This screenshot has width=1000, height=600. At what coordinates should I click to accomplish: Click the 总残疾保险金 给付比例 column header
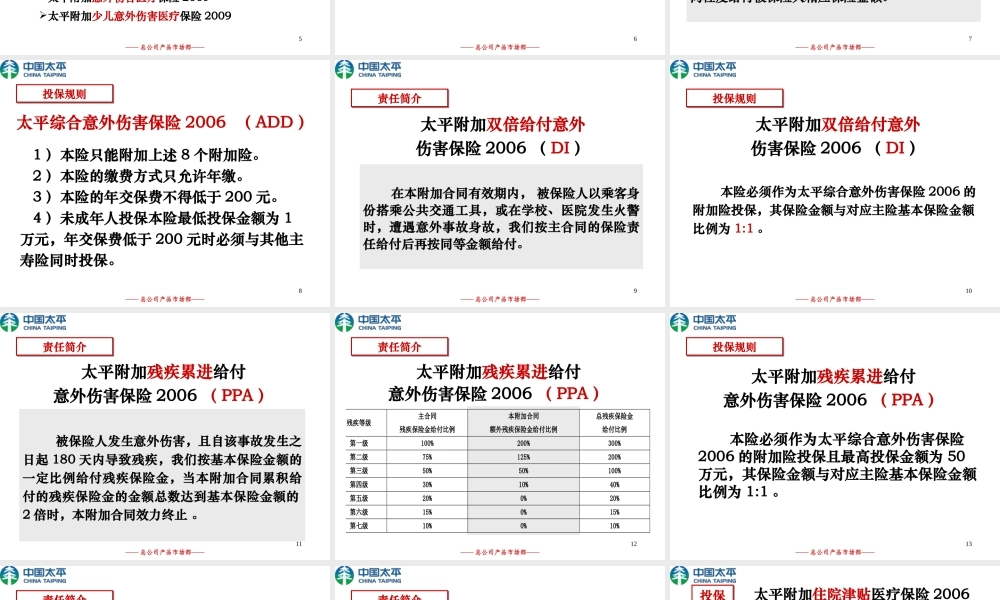(614, 422)
